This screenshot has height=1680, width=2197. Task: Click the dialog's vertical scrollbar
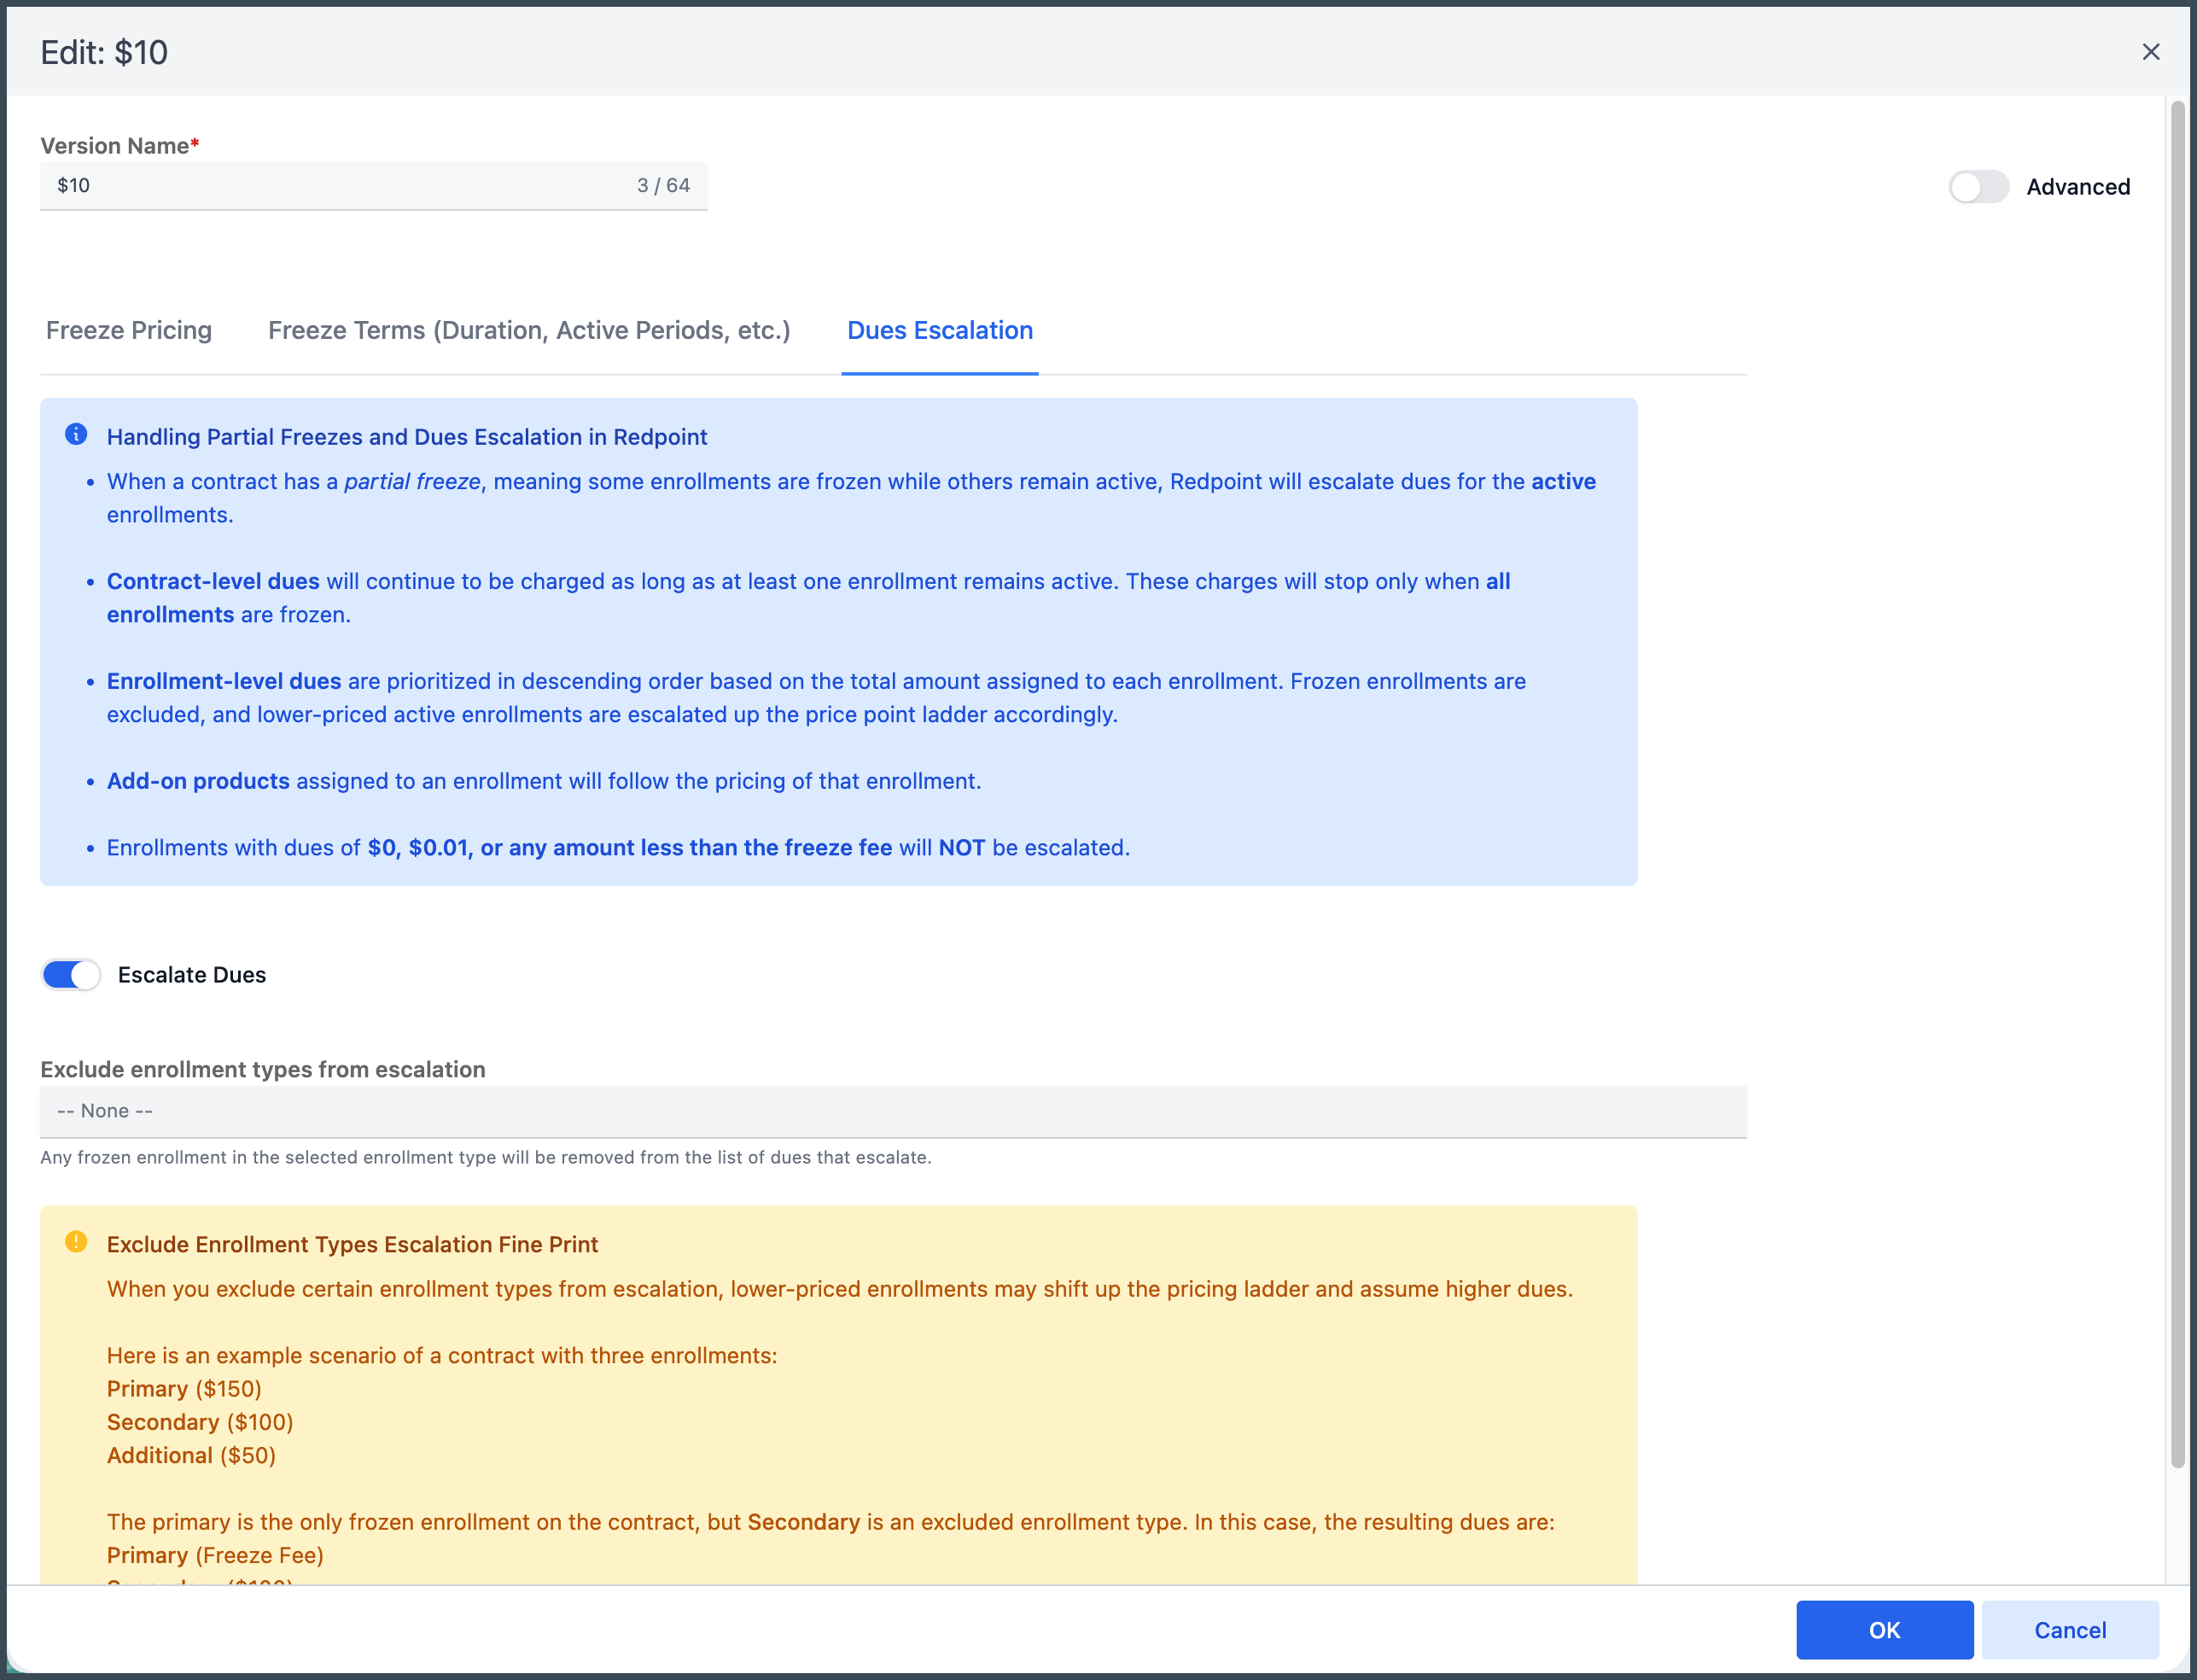[x=2177, y=780]
